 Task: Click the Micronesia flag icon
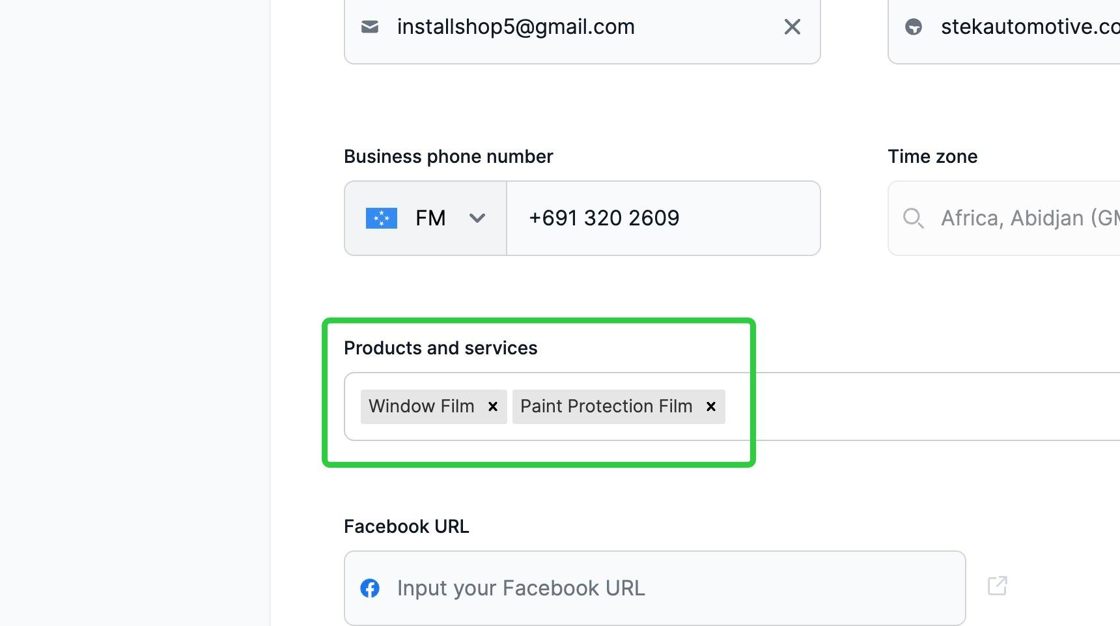pos(381,218)
